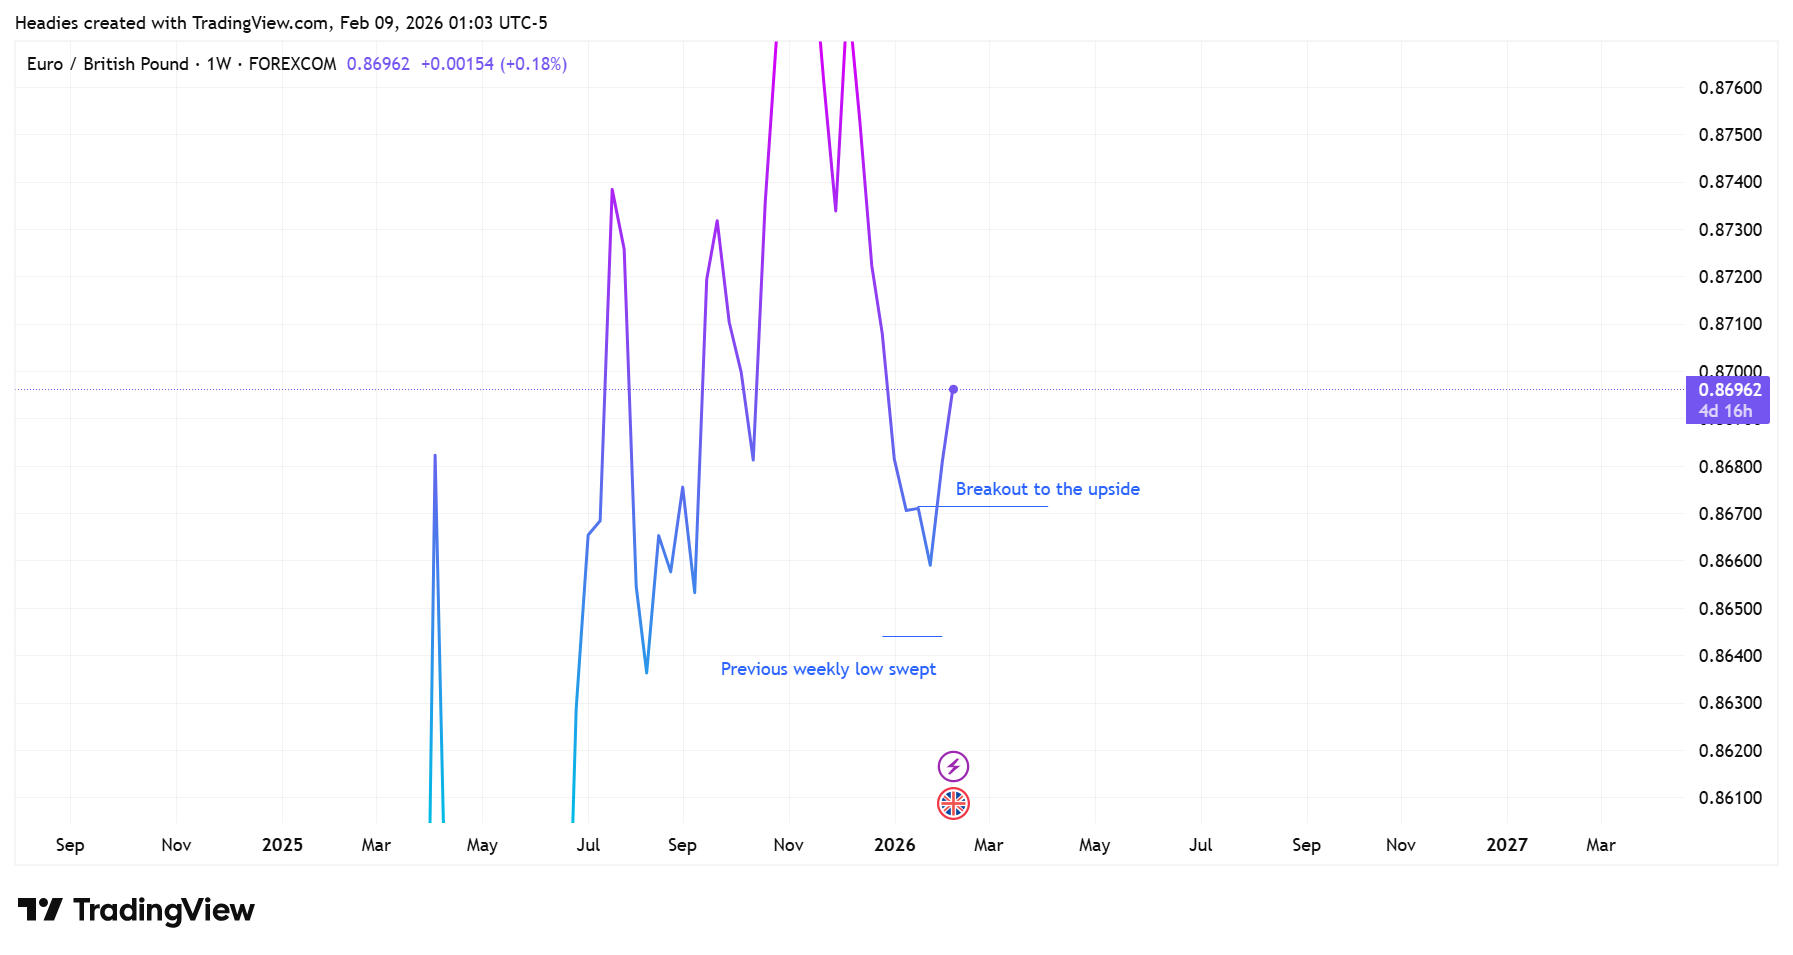
Task: Click the 0.87300 price axis label
Action: coord(1730,230)
